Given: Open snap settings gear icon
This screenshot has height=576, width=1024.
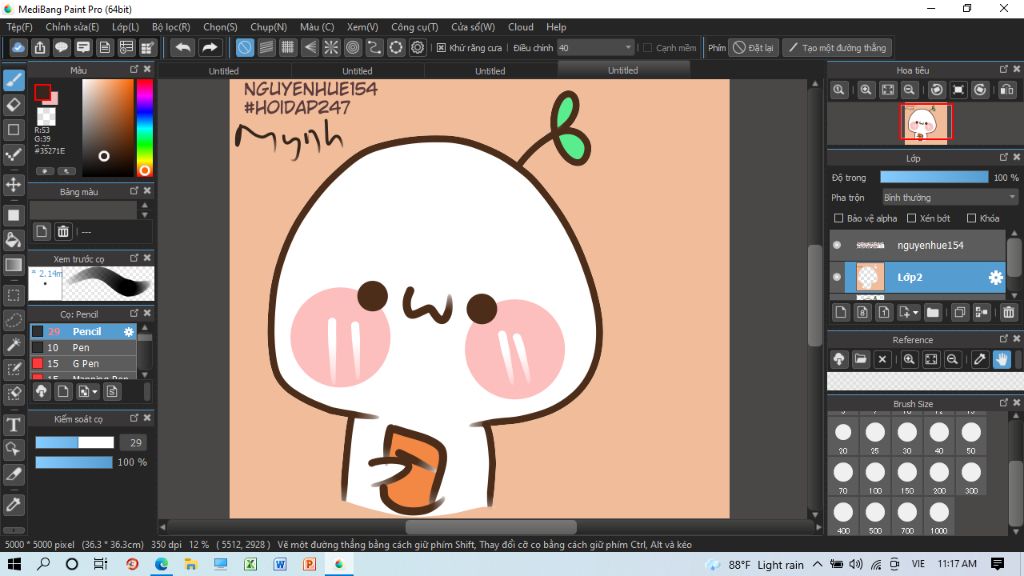Looking at the screenshot, I should [x=418, y=48].
